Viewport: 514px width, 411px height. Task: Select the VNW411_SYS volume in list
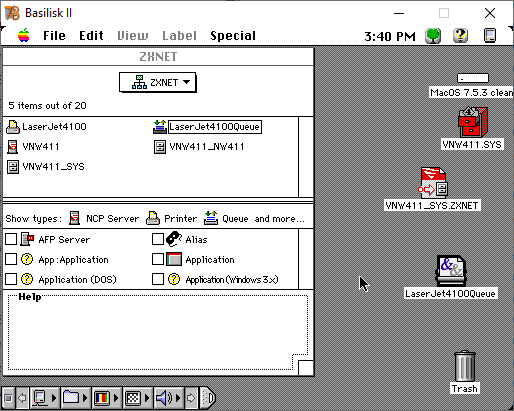(46, 167)
